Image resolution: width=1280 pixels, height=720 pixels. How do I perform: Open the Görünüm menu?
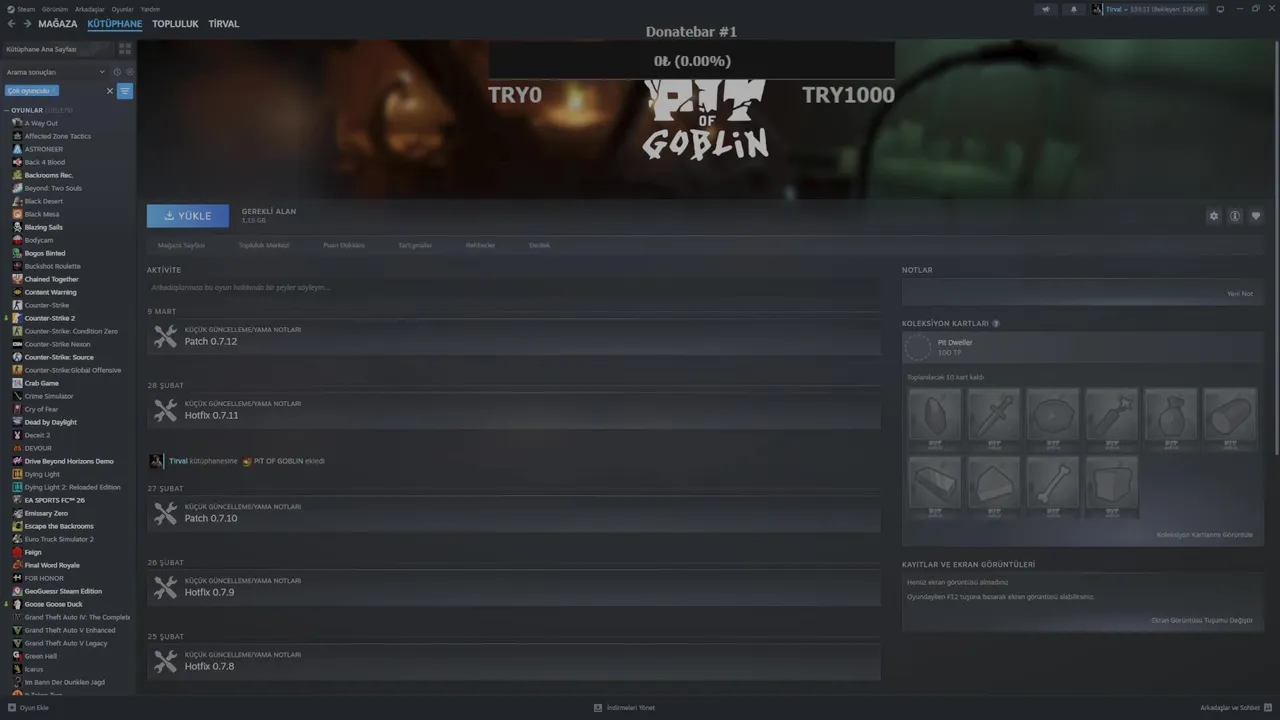coord(55,9)
